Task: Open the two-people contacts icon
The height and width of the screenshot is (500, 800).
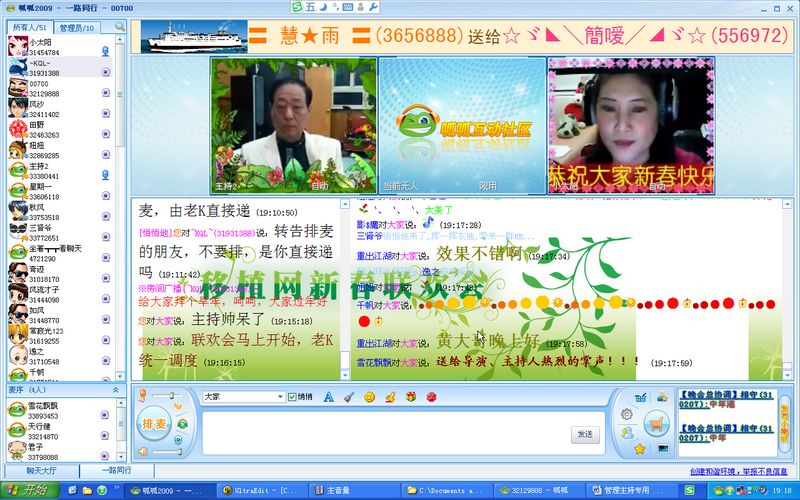Action: coord(627,433)
